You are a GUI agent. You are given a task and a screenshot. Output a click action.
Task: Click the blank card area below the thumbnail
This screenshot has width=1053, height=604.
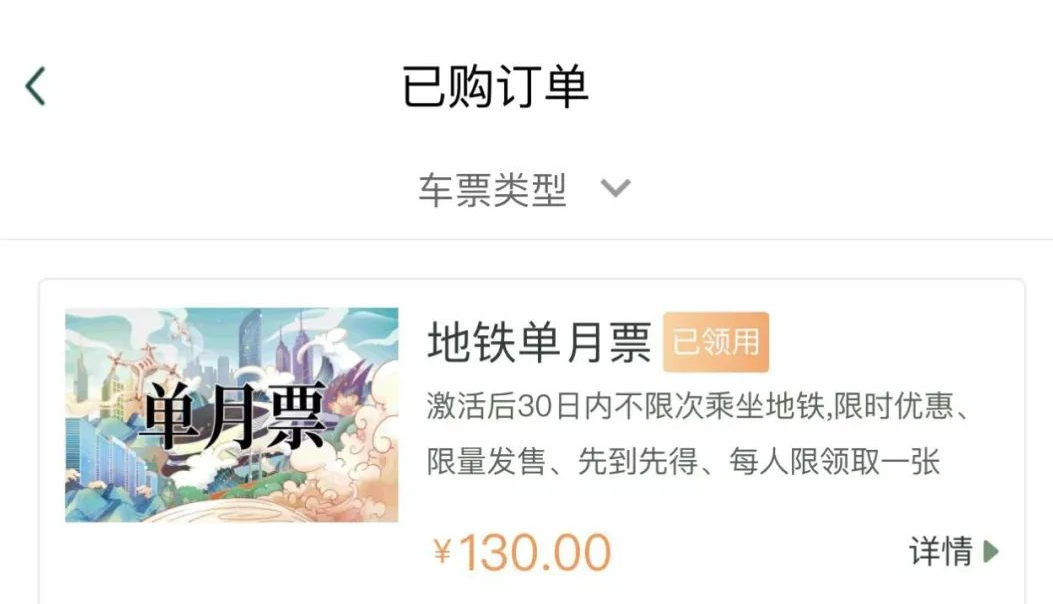[232, 561]
